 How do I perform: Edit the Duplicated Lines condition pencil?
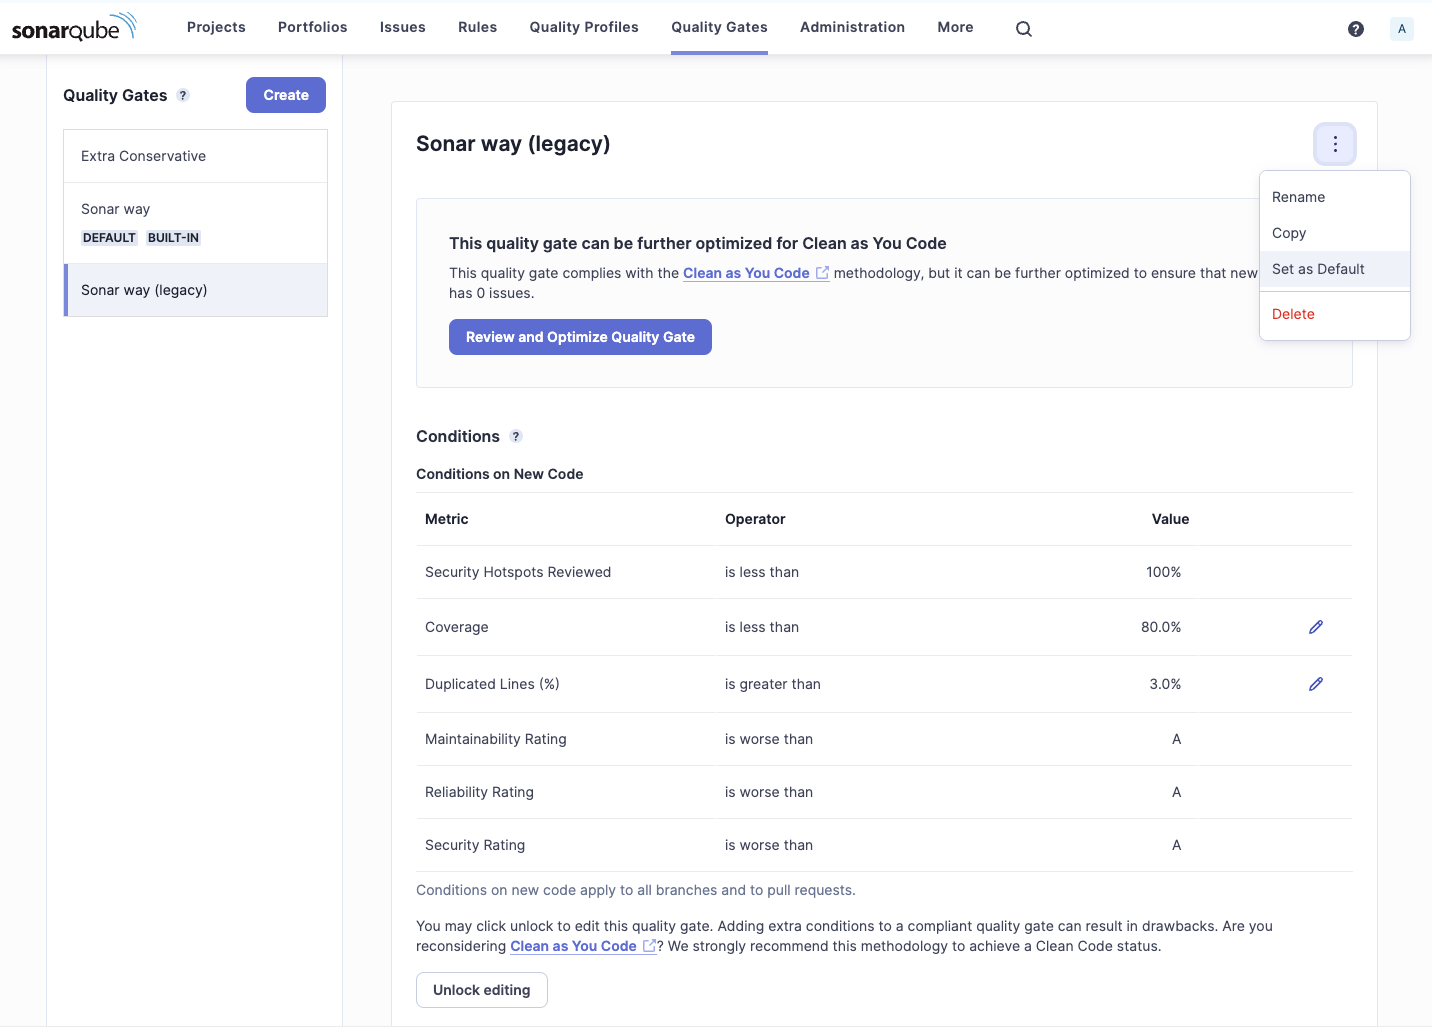click(1315, 684)
